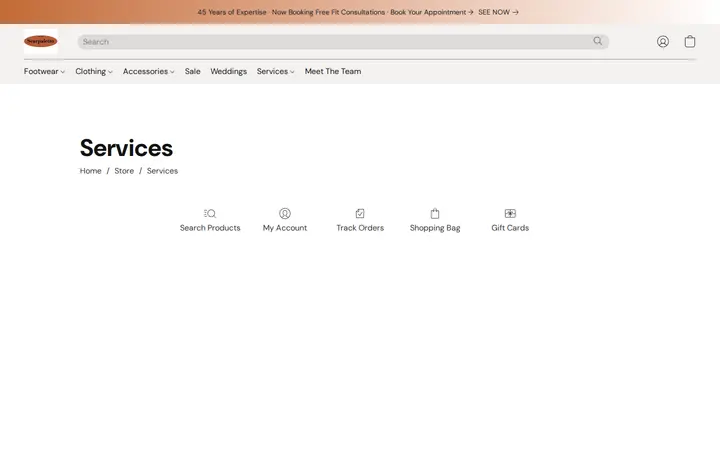
Task: Open the My Account link
Action: (x=285, y=228)
